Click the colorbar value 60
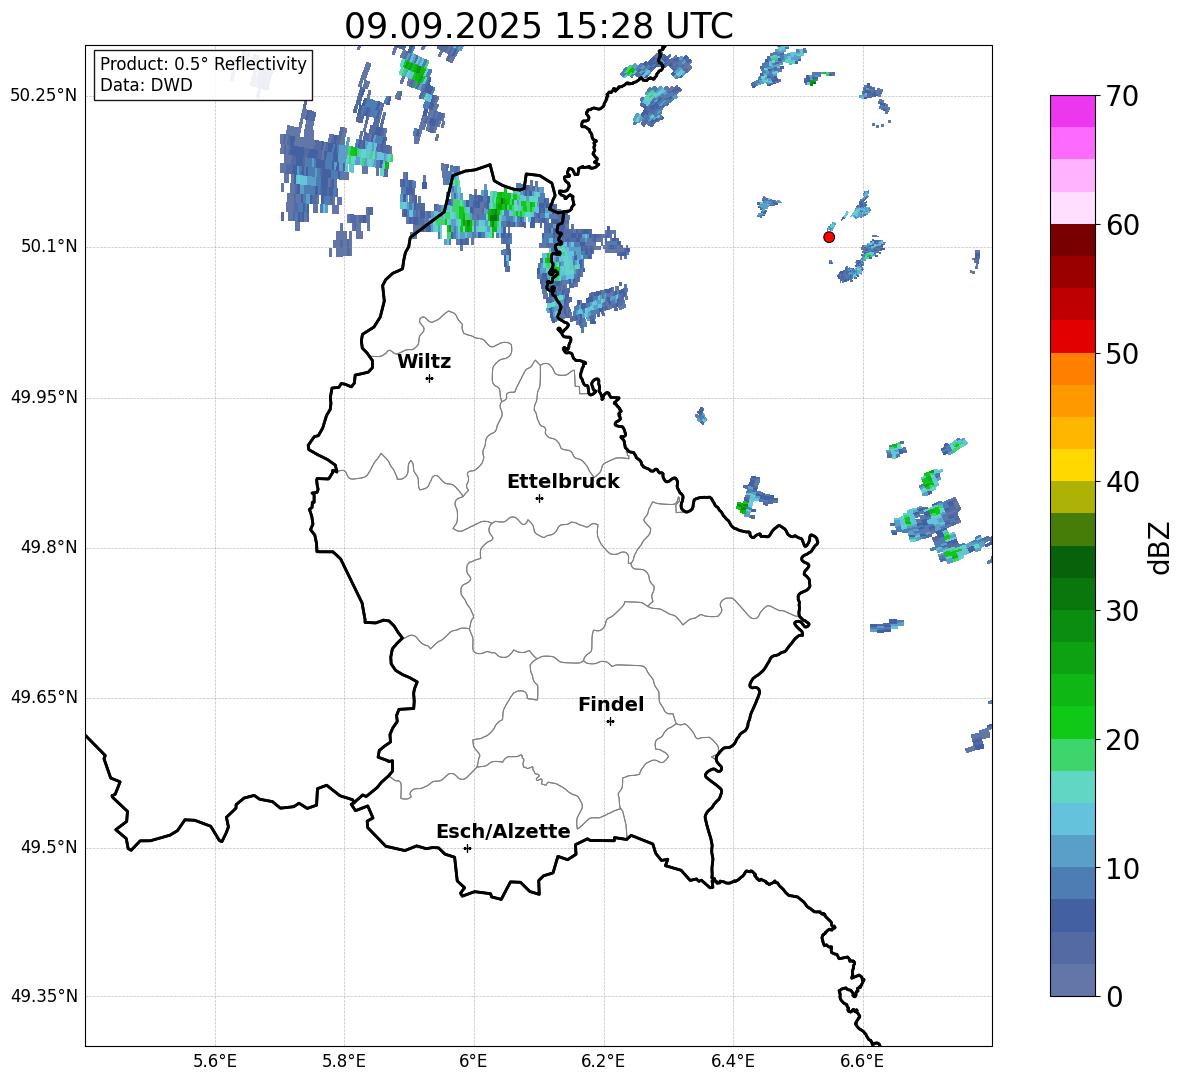The width and height of the screenshot is (1184, 1081). (x=1122, y=225)
